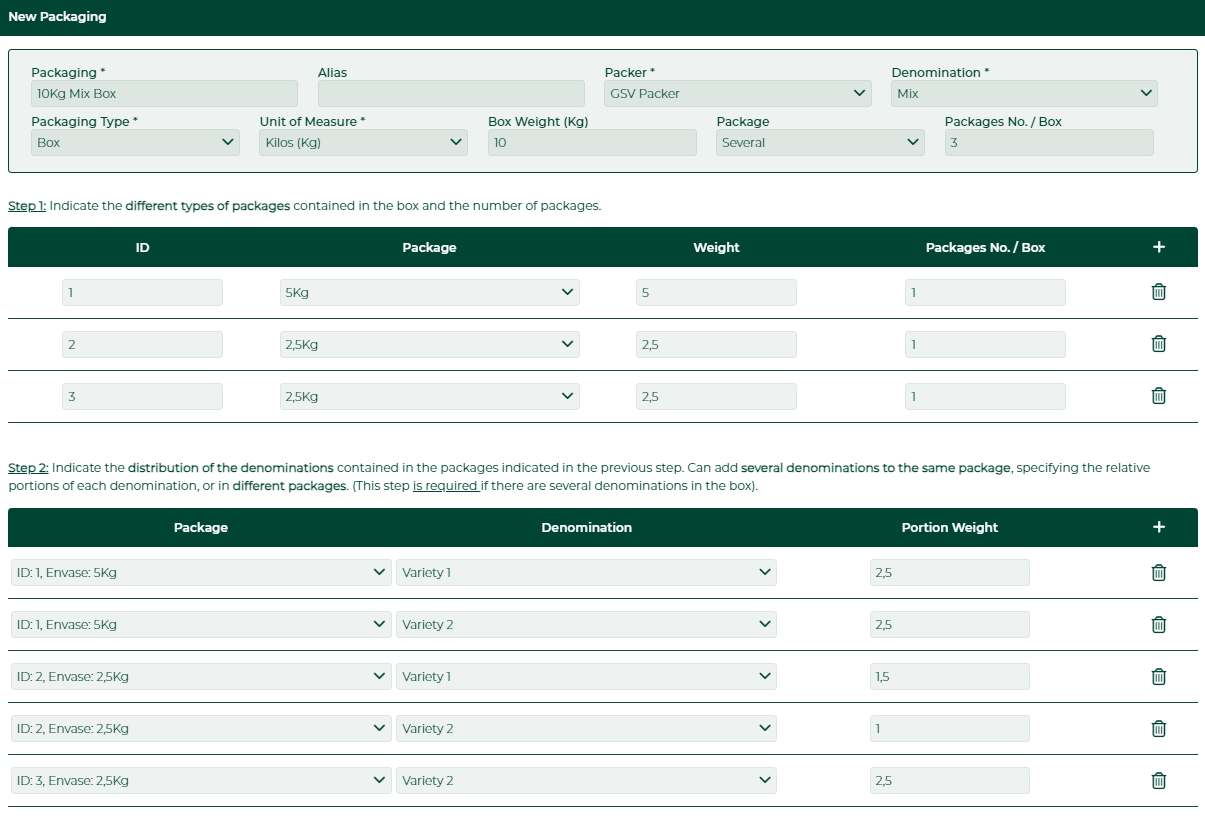The image size is (1205, 827).
Task: Delete the ID: 1 Variety 2 distribution row
Action: click(1159, 625)
